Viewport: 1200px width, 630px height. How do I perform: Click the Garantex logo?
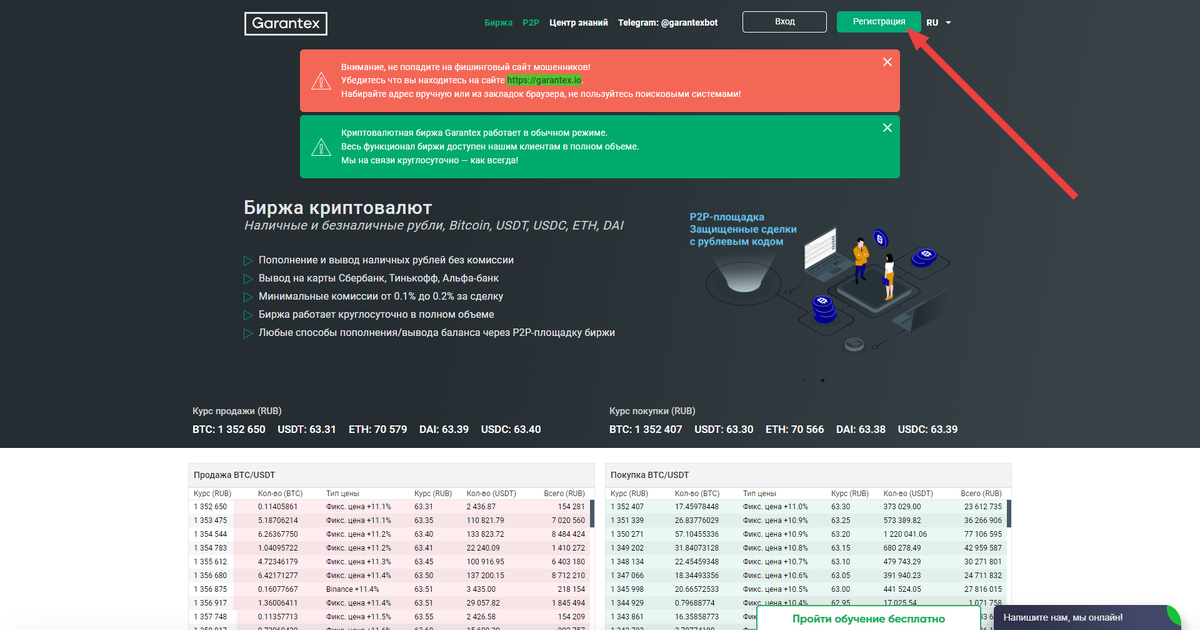coord(285,23)
